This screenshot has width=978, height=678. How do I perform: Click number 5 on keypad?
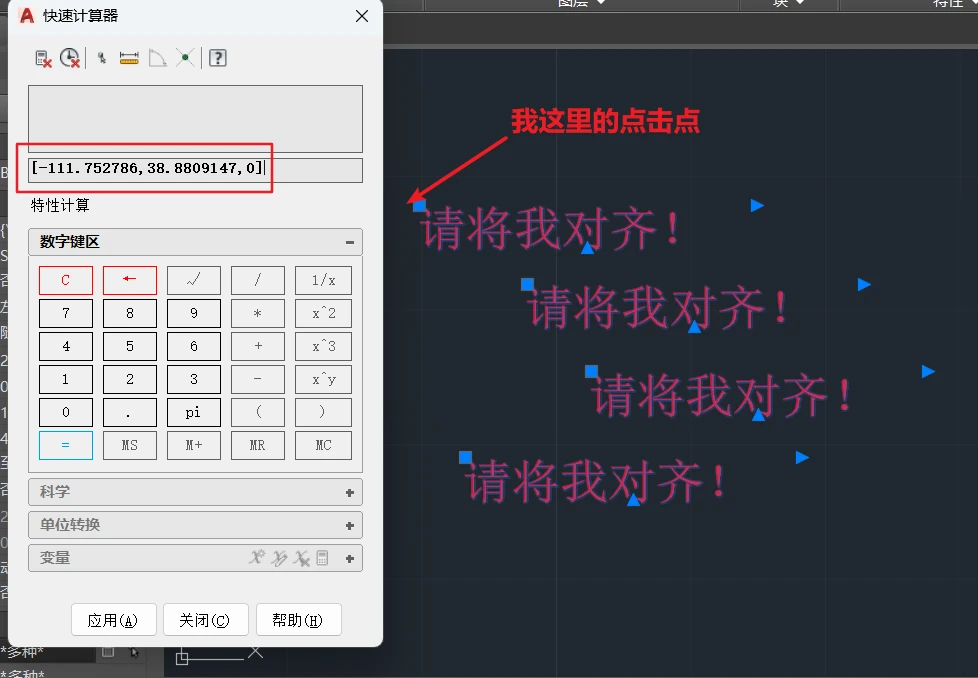pos(130,346)
